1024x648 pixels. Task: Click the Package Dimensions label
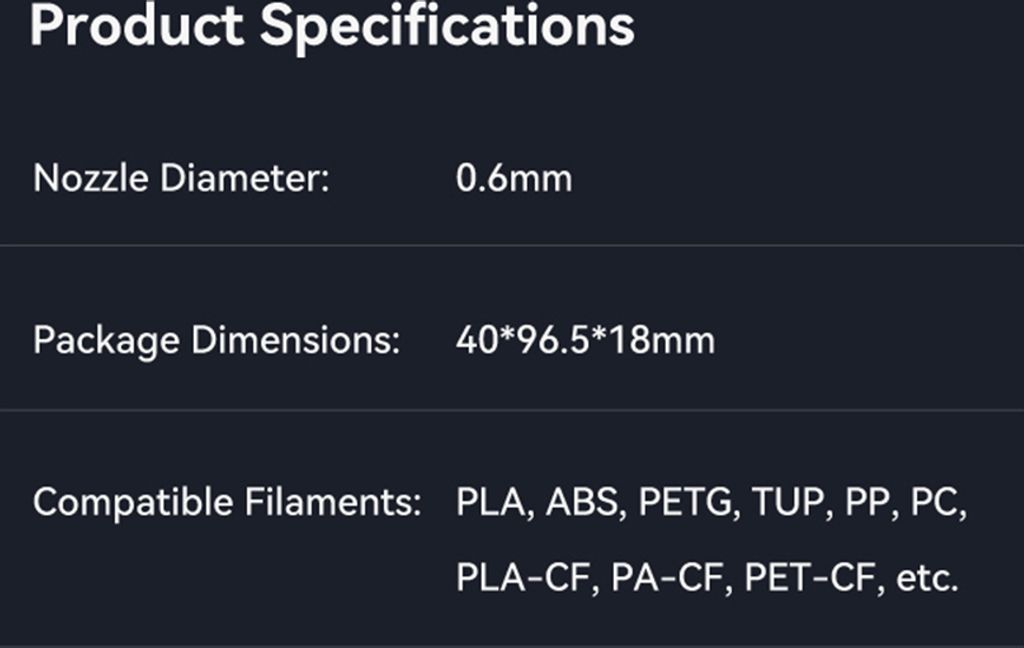216,340
